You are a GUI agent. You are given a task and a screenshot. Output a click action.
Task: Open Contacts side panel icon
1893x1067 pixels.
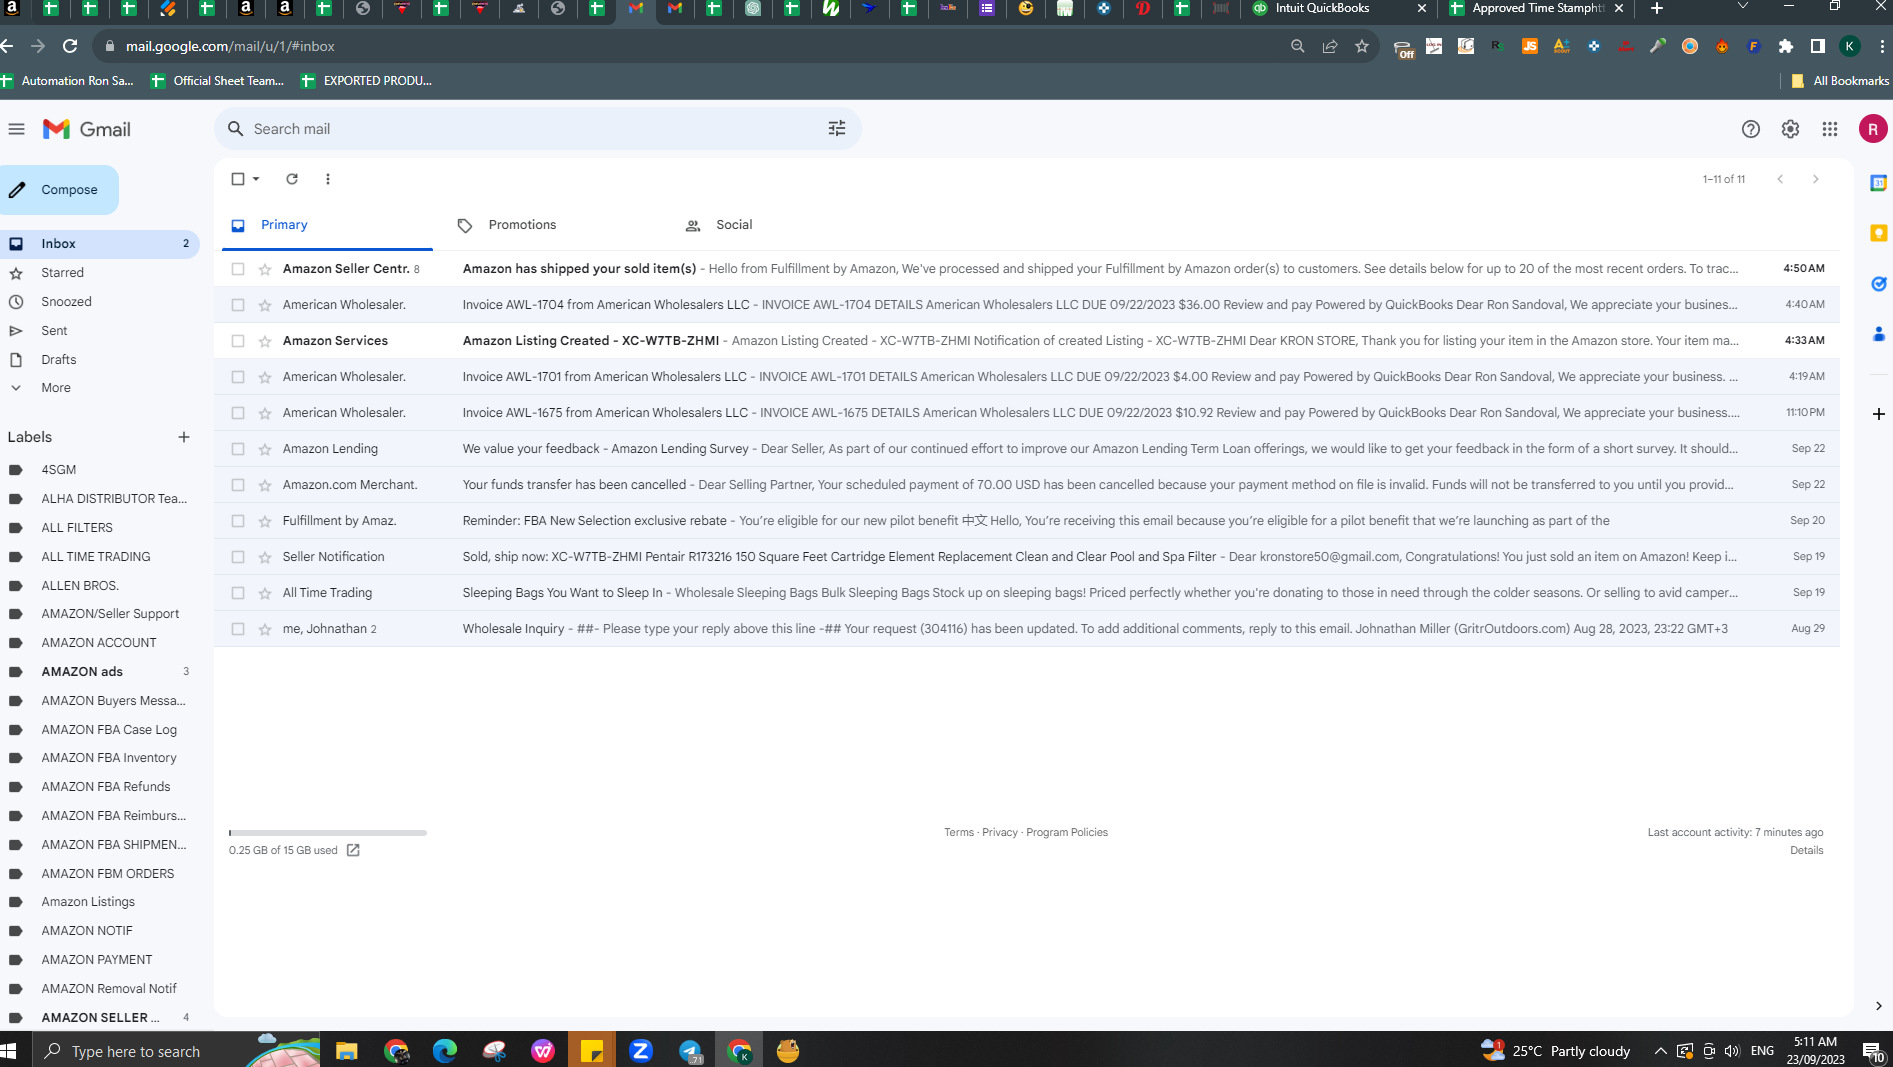1878,334
